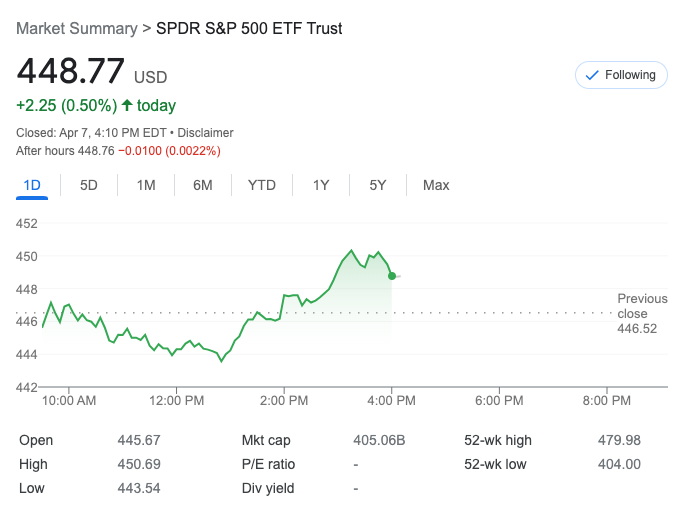Viewport: 686px width, 509px height.
Task: Select the 1D time range tab
Action: click(32, 185)
